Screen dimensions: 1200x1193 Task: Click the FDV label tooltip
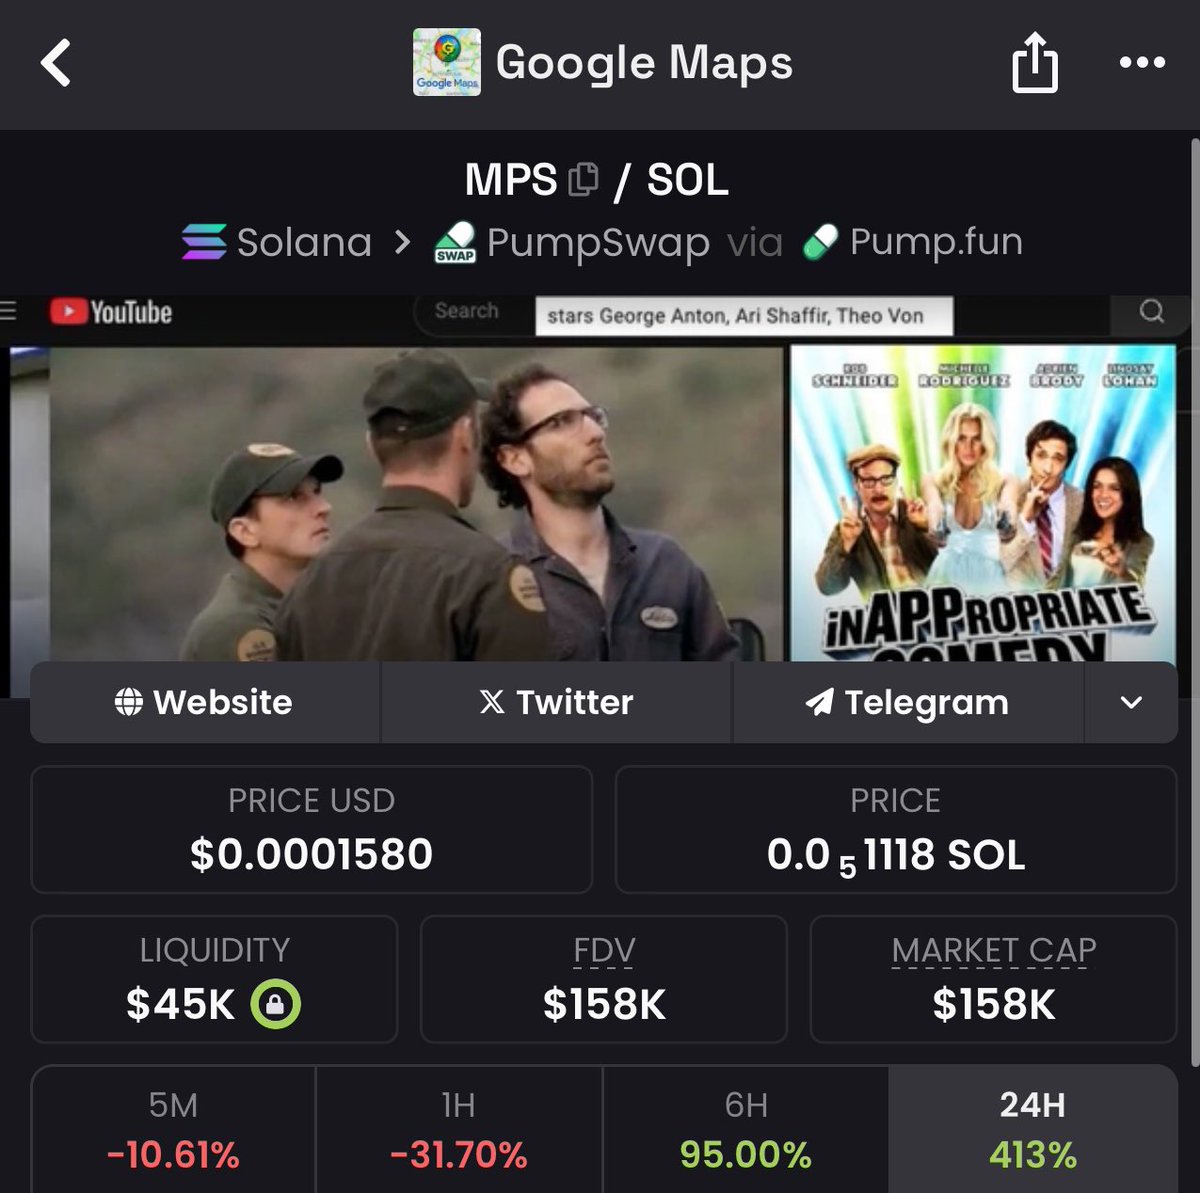pos(604,950)
